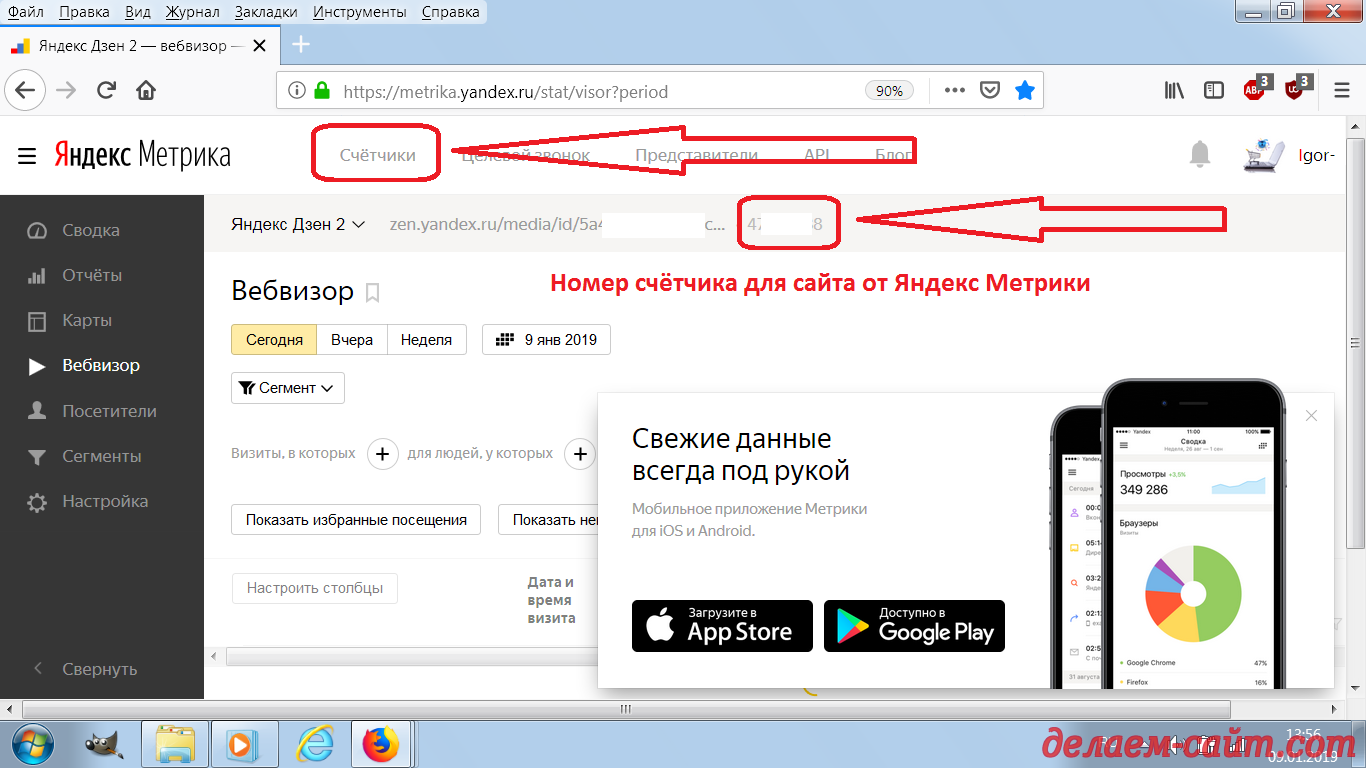Select the Неделя period
The image size is (1366, 768).
[427, 339]
